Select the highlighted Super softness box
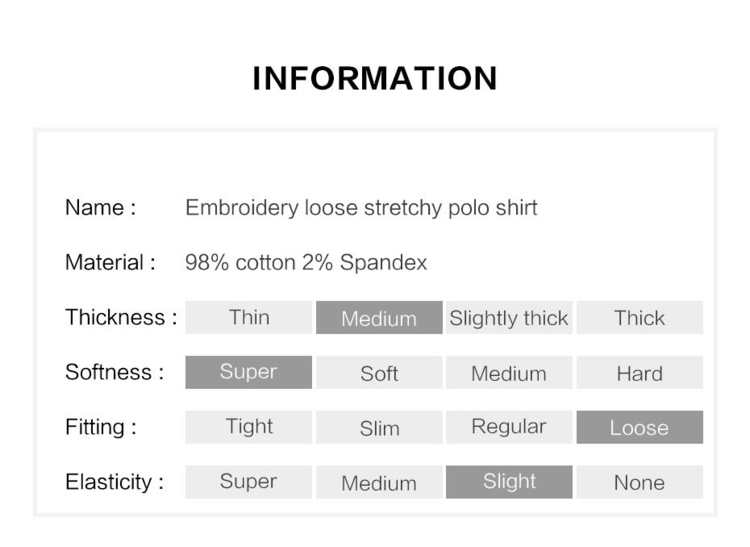Image resolution: width=750 pixels, height=547 pixels. 249,372
